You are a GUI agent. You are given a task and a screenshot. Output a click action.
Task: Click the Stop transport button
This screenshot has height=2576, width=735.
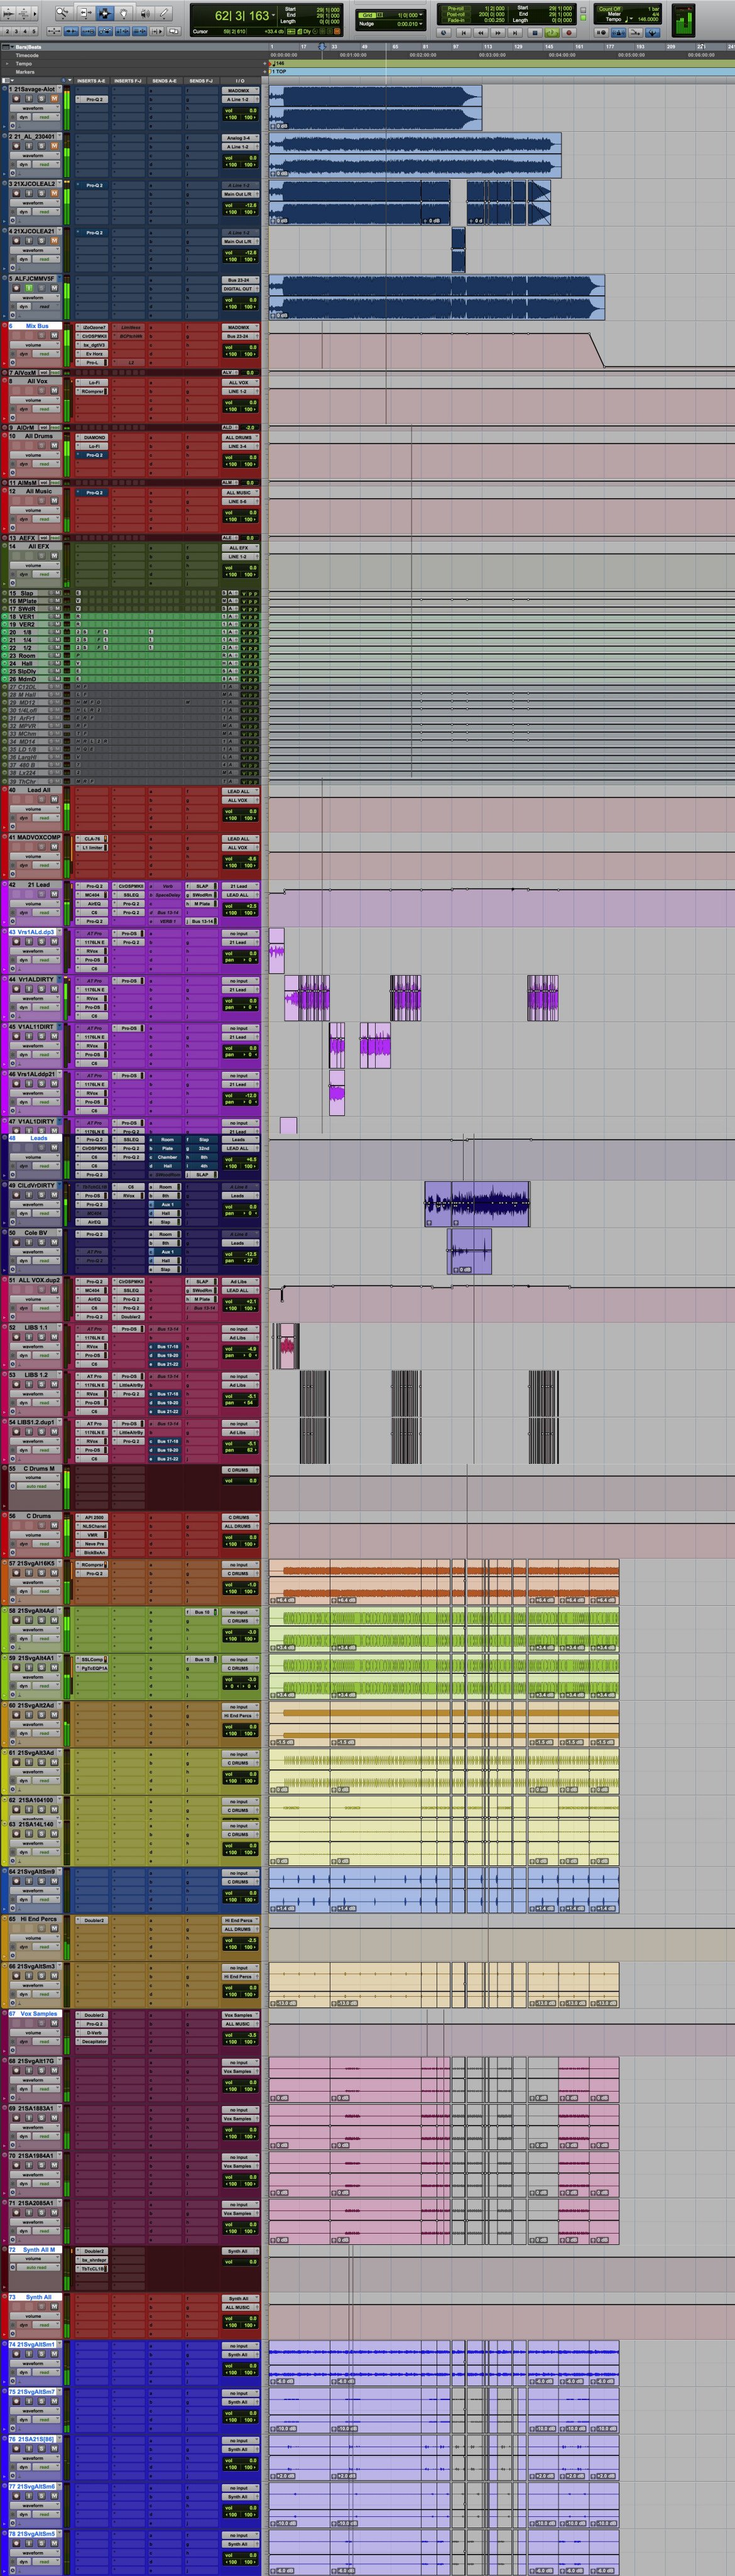tap(535, 32)
